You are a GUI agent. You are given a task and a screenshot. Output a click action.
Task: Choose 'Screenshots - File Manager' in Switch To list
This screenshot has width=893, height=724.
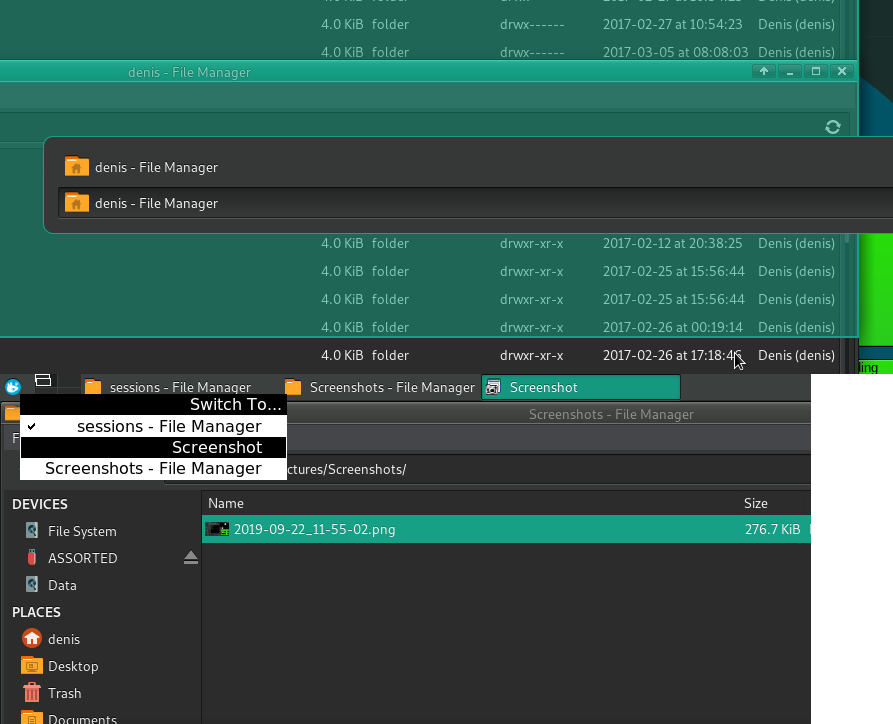[153, 468]
